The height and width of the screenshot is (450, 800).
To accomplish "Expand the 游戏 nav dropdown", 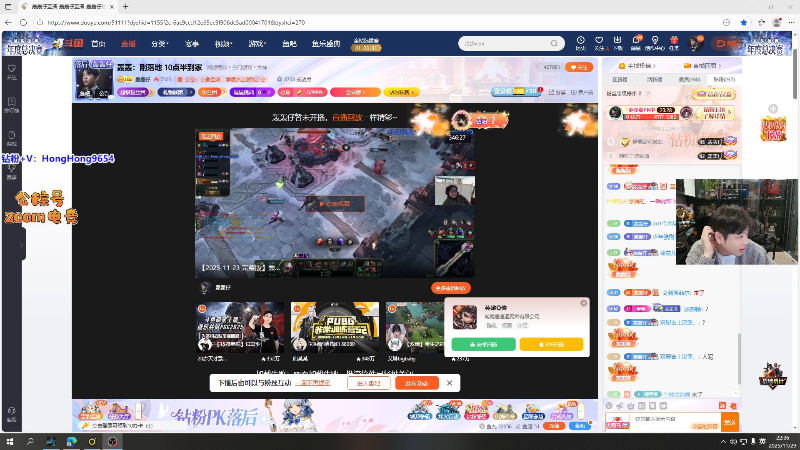I will point(257,44).
